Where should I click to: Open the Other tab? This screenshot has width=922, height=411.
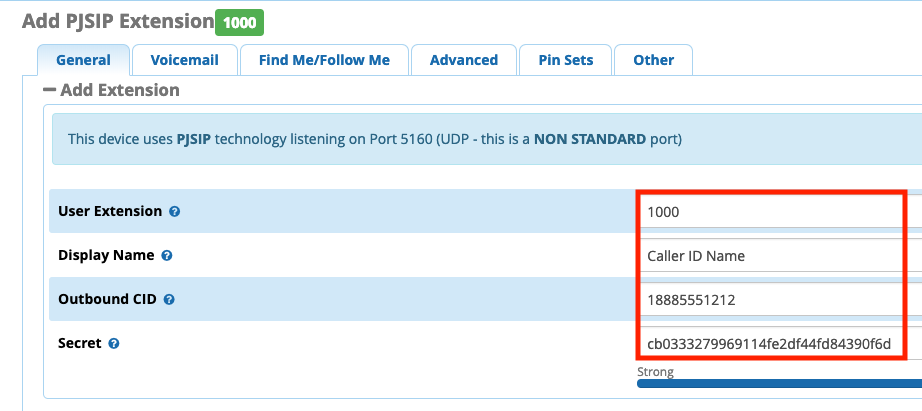653,60
